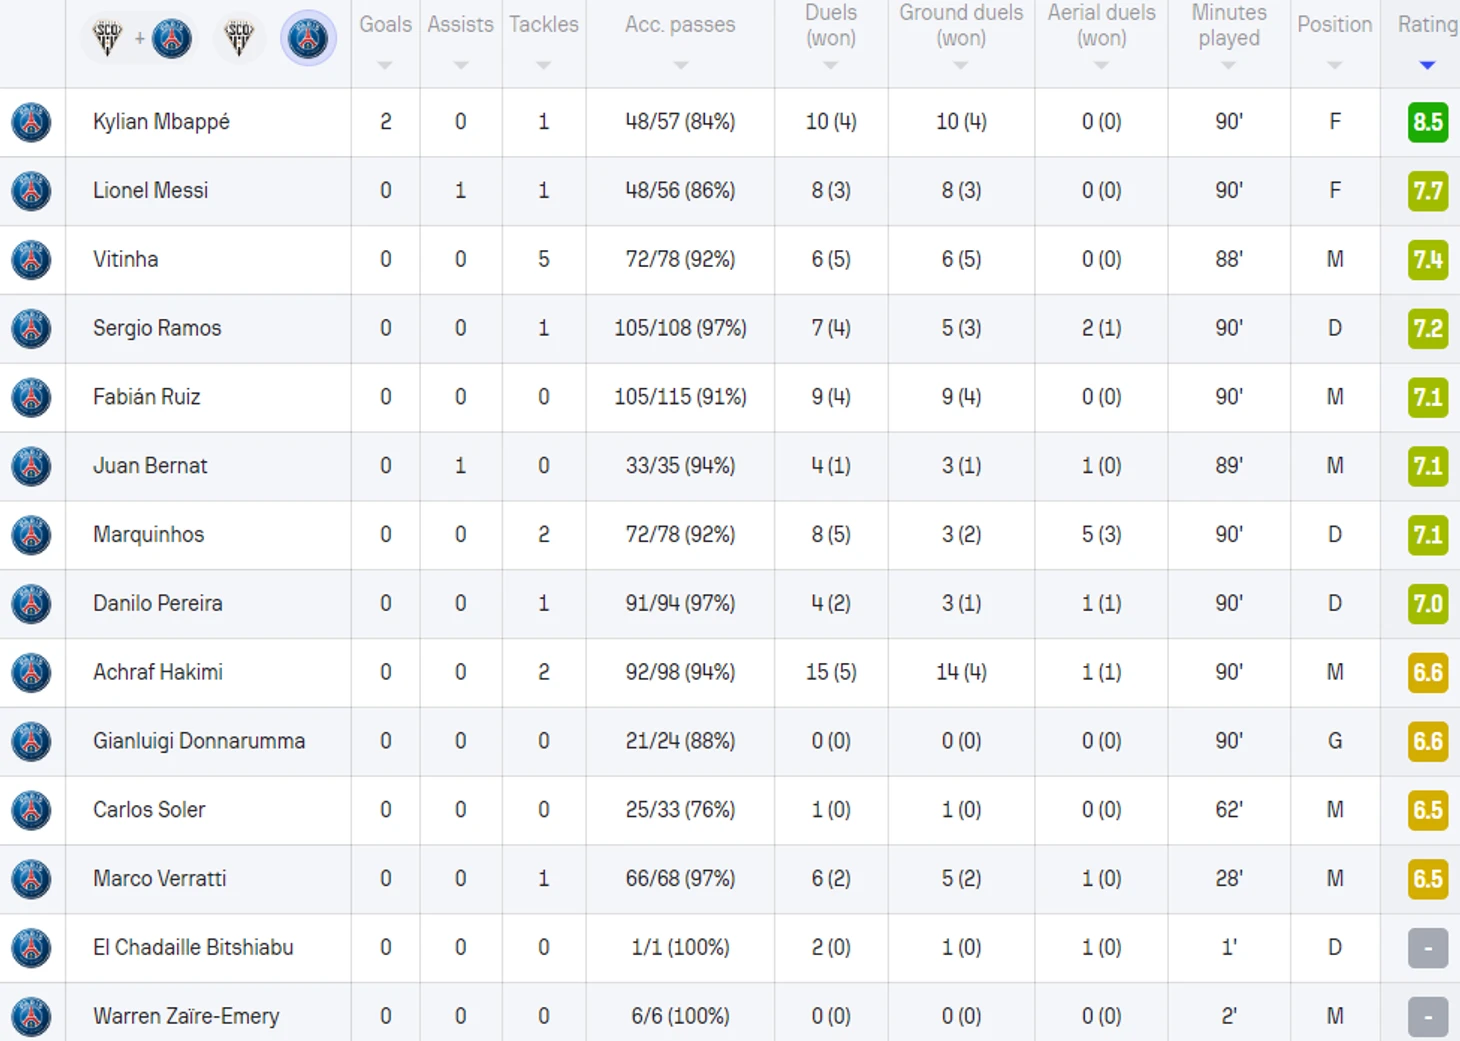Image resolution: width=1460 pixels, height=1041 pixels.
Task: Filter by Angers SCO team crest
Action: click(238, 38)
